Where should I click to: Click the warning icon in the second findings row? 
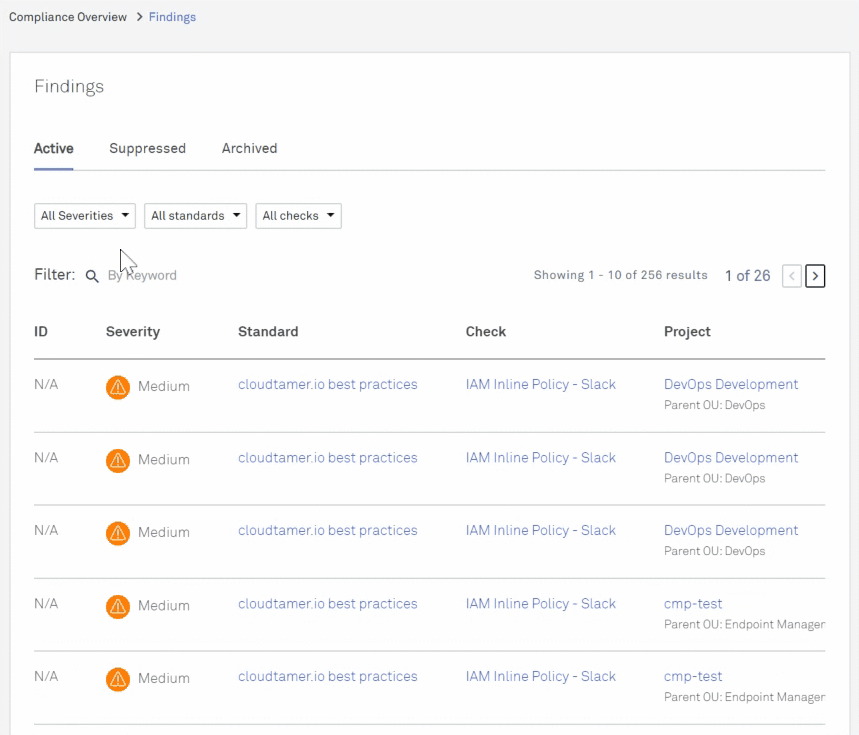coord(118,461)
